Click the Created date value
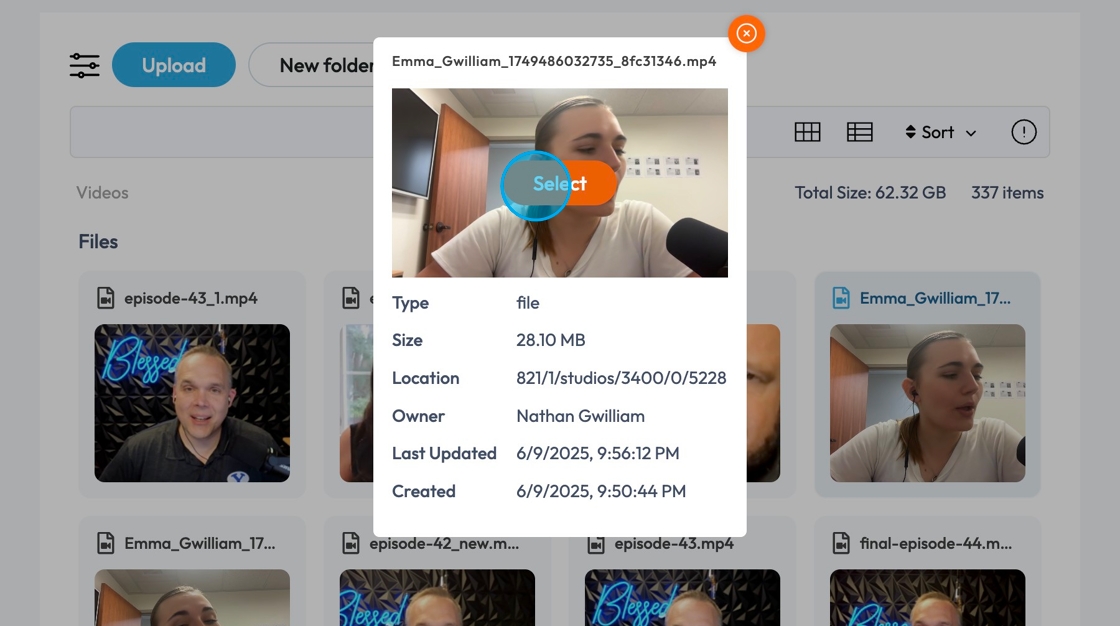 coord(601,492)
